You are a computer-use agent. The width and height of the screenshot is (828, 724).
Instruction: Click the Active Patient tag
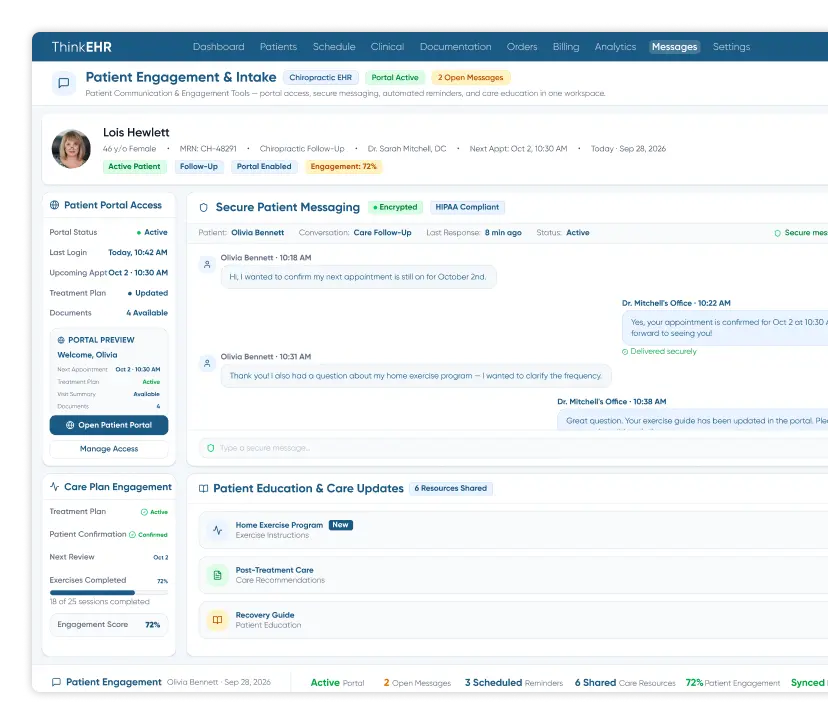(134, 167)
